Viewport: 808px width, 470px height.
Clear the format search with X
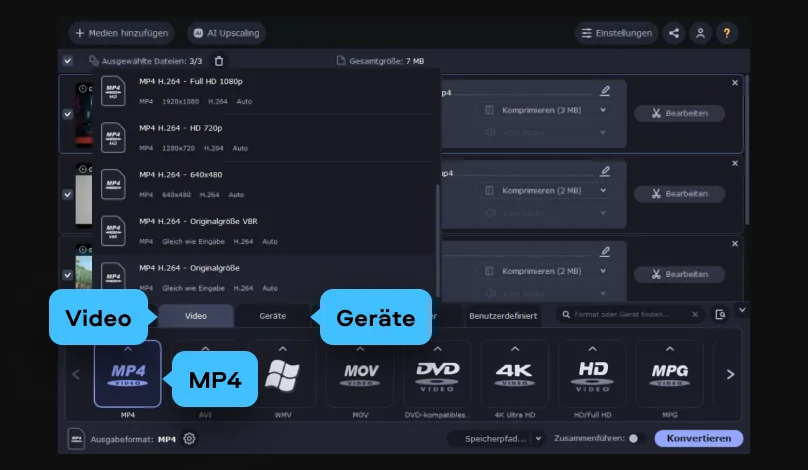pyautogui.click(x=695, y=314)
